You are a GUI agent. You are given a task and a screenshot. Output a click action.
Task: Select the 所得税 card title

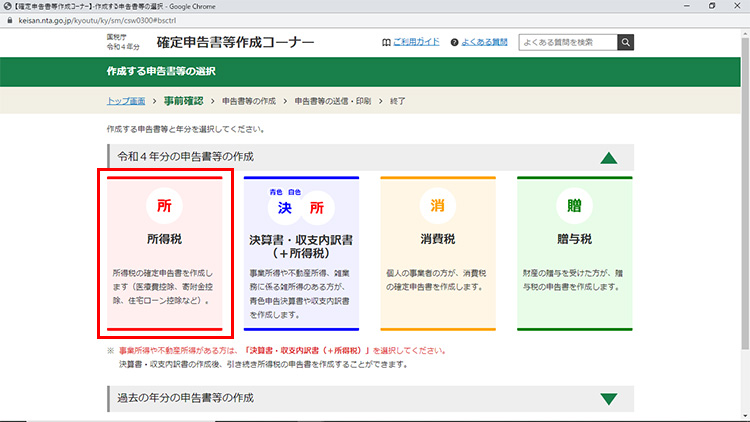click(164, 240)
